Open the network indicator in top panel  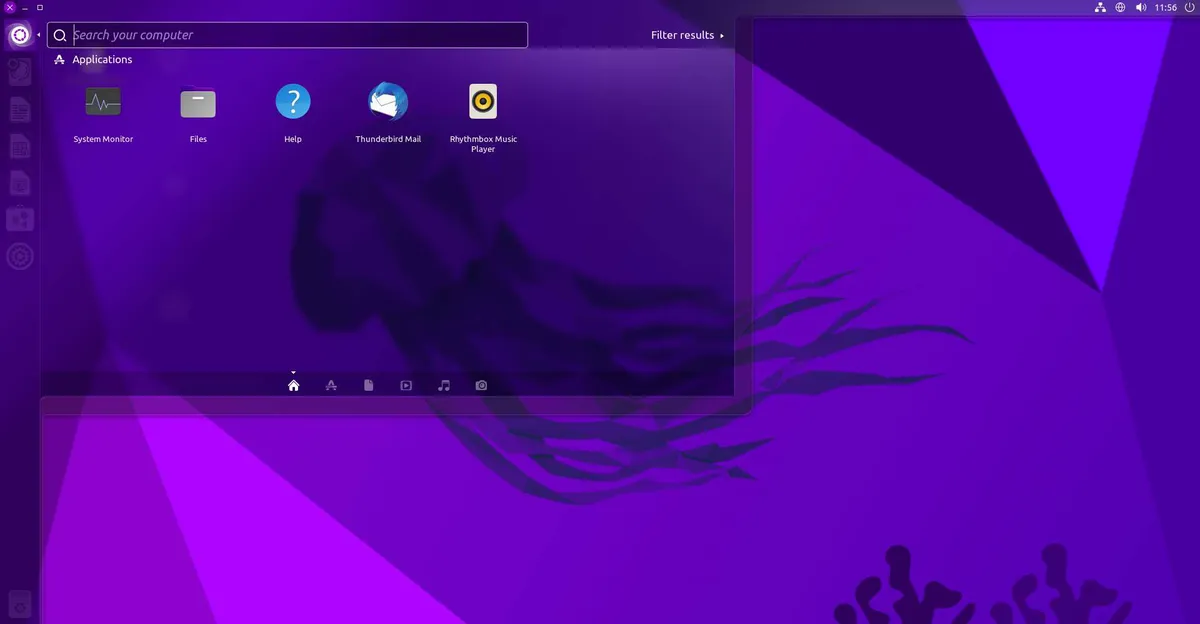[1100, 7]
